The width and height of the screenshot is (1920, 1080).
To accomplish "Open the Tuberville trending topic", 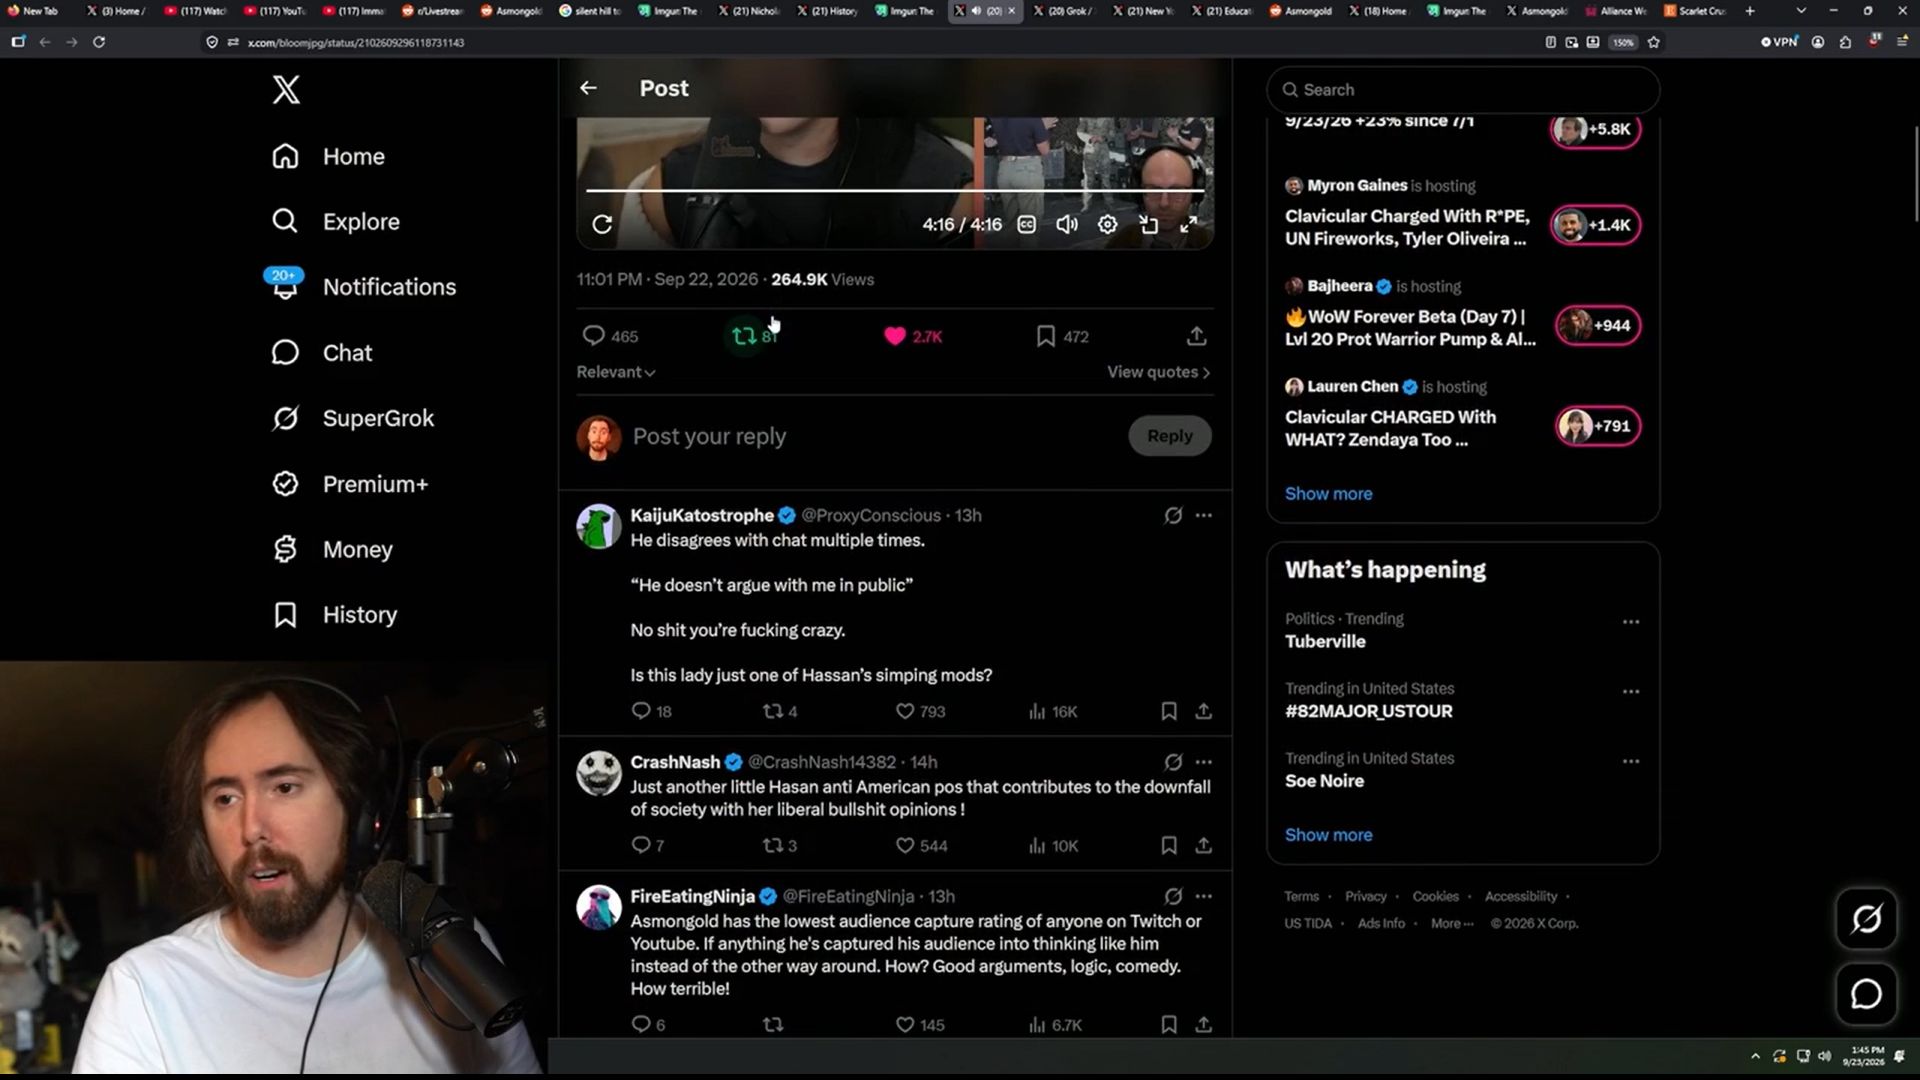I will [1325, 642].
